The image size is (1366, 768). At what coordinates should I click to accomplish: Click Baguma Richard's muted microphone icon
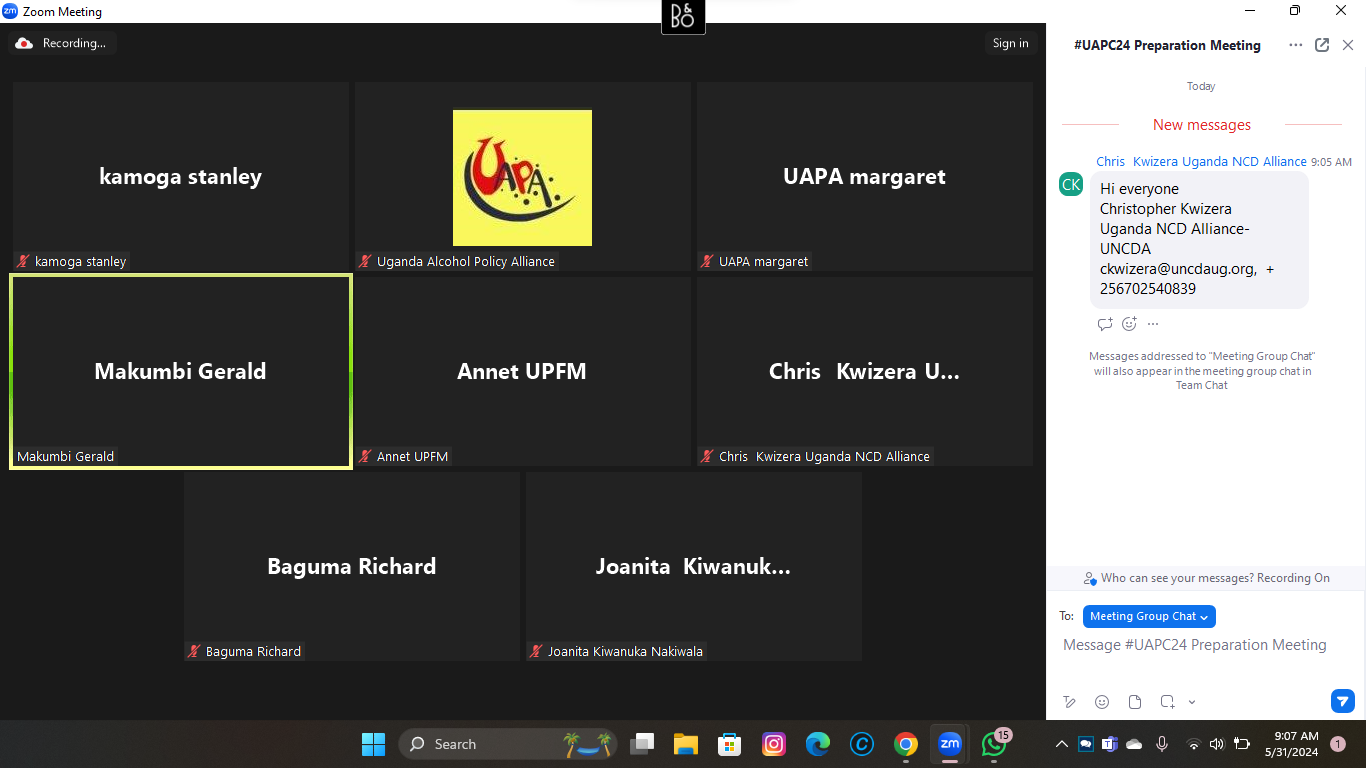point(195,652)
